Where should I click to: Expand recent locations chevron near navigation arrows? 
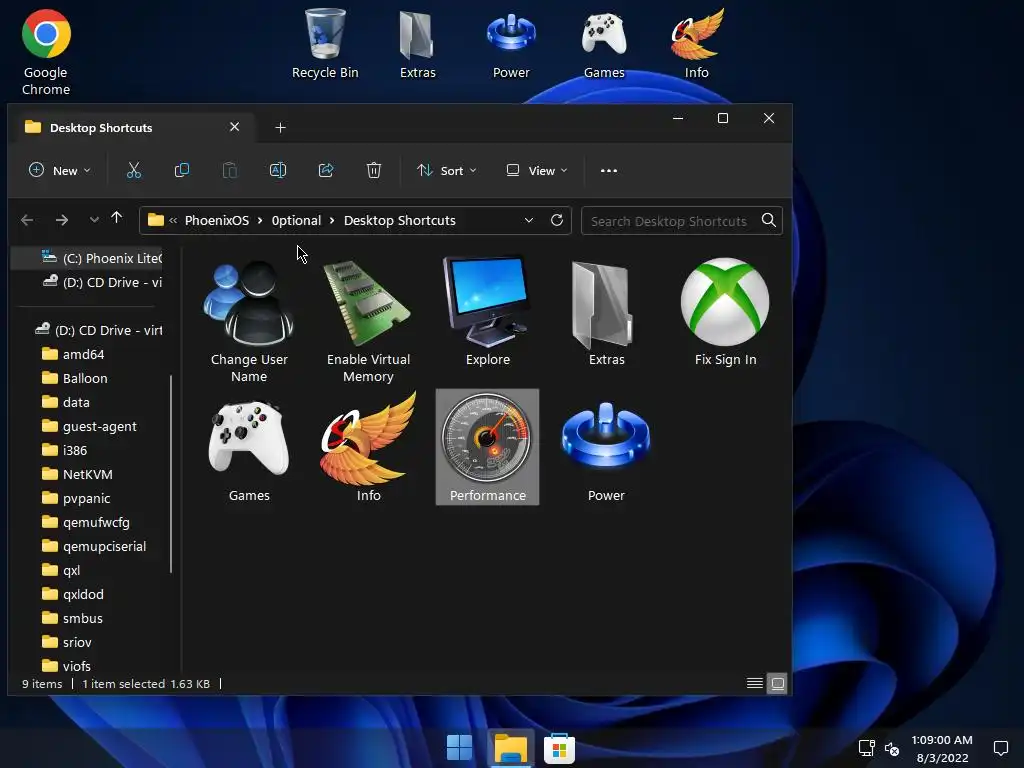pyautogui.click(x=94, y=220)
